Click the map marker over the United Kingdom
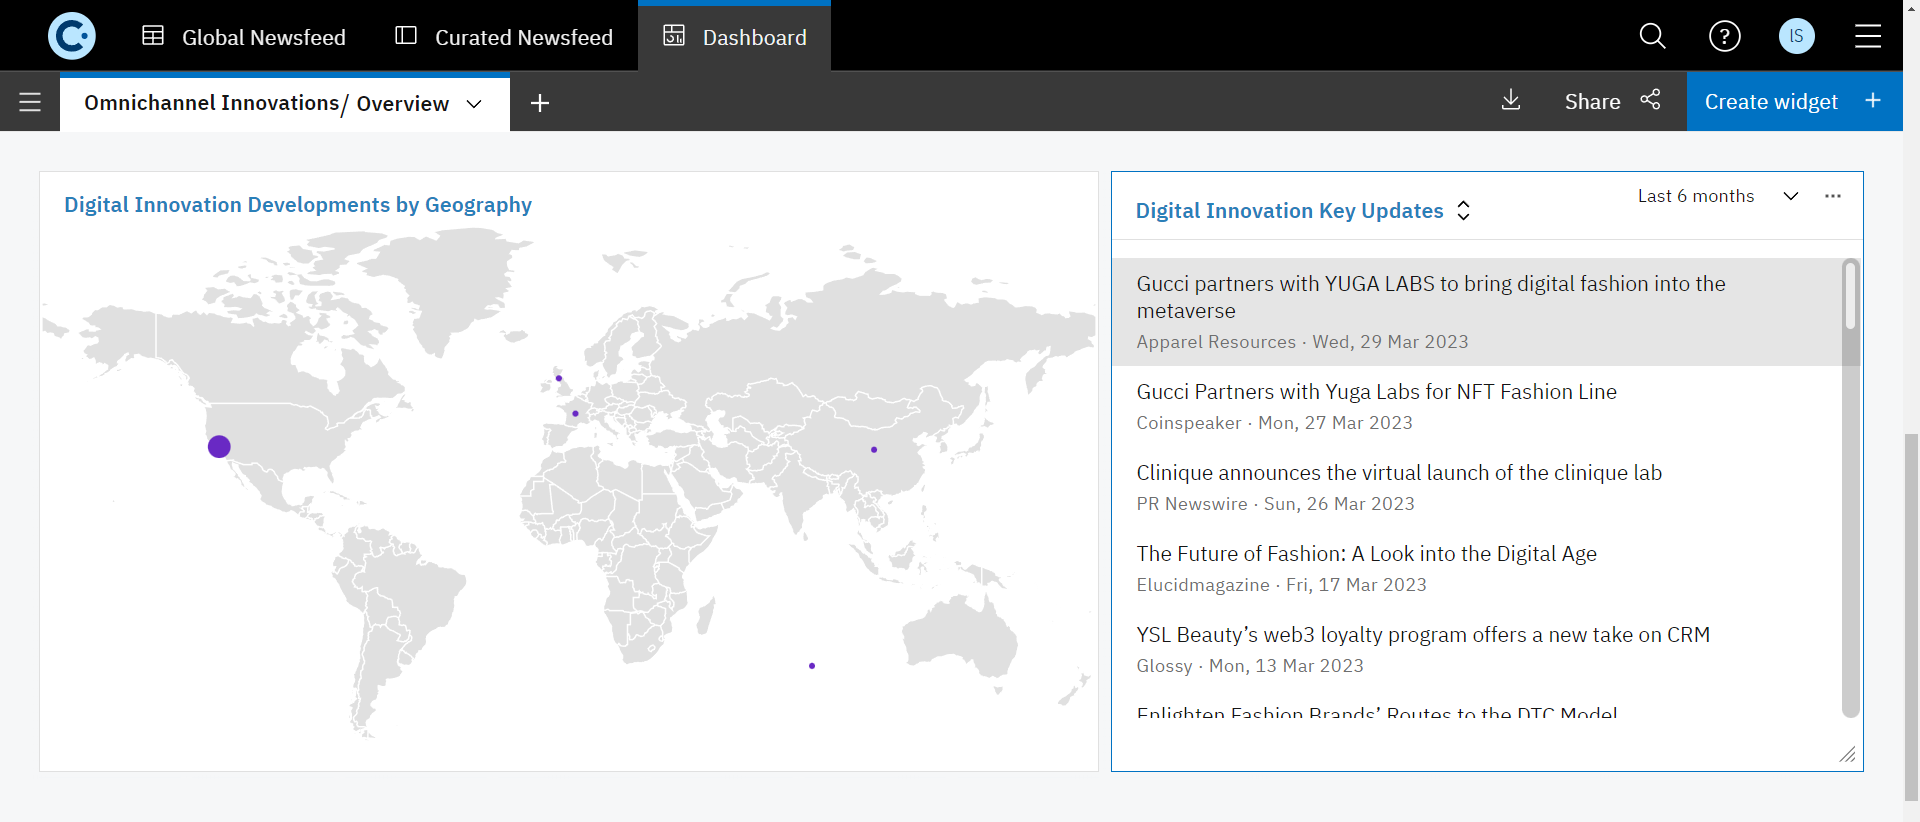The width and height of the screenshot is (1920, 822). (558, 378)
